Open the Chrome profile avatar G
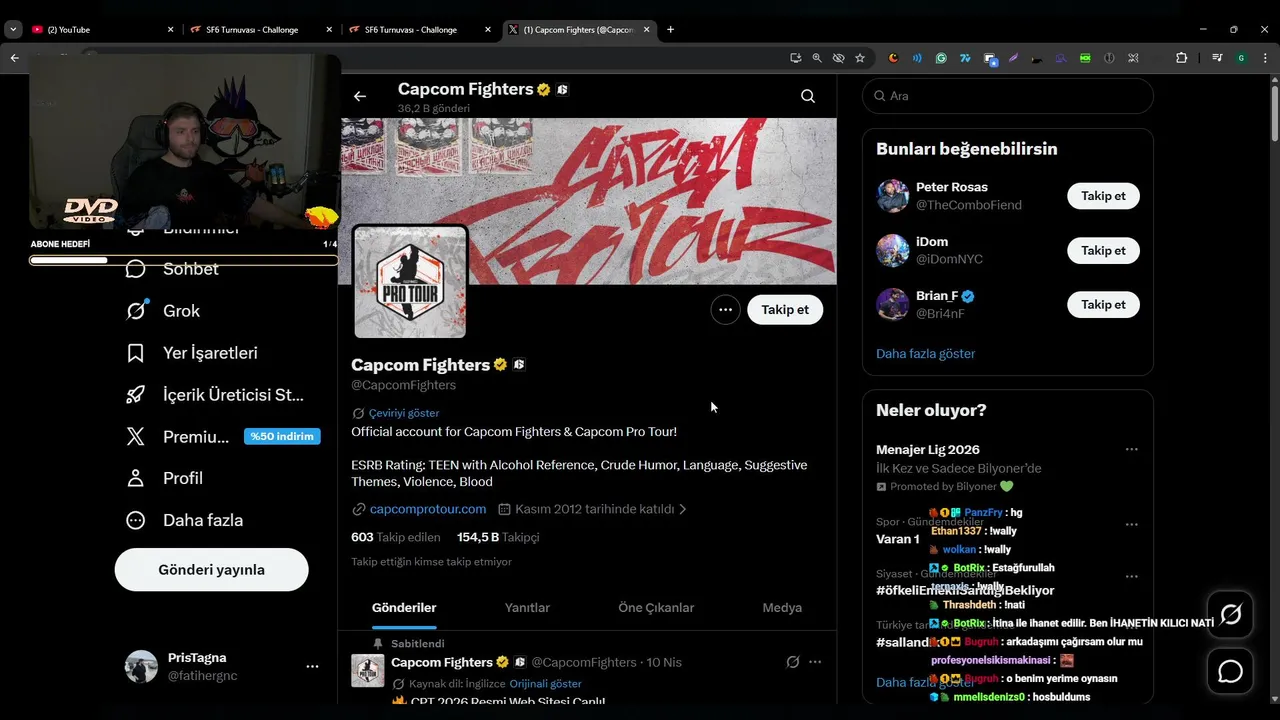 [1241, 58]
